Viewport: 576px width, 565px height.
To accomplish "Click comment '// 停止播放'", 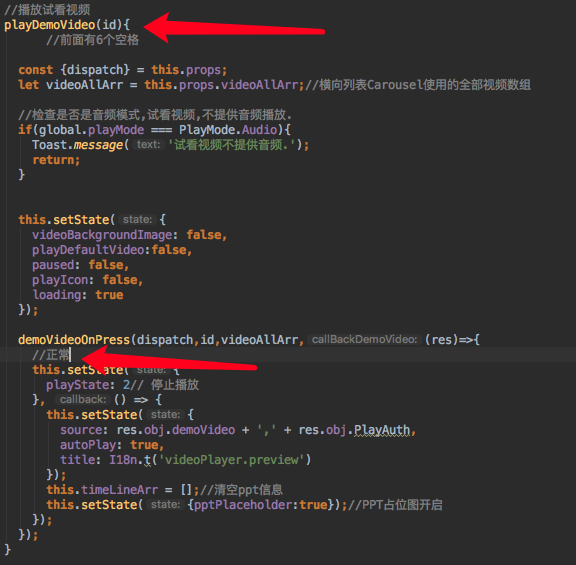I will (165, 385).
